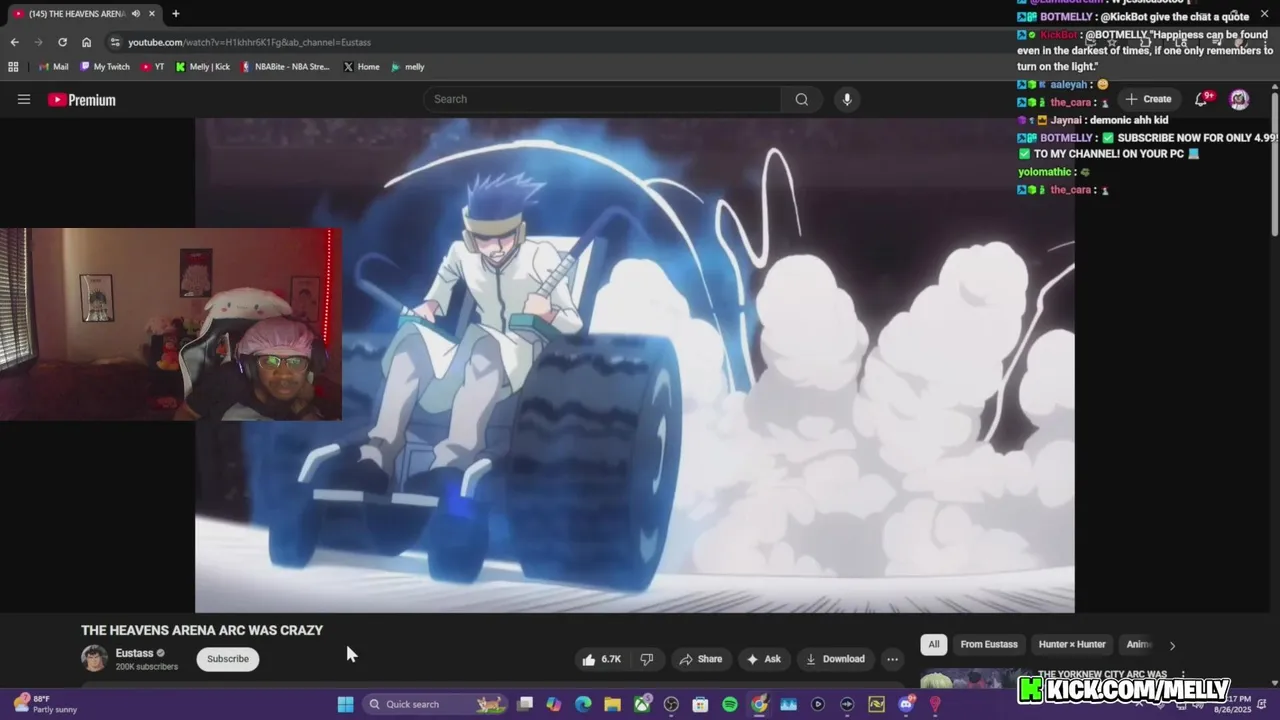Screen dimensions: 1280x720
Task: Click the Share button
Action: pos(700,659)
